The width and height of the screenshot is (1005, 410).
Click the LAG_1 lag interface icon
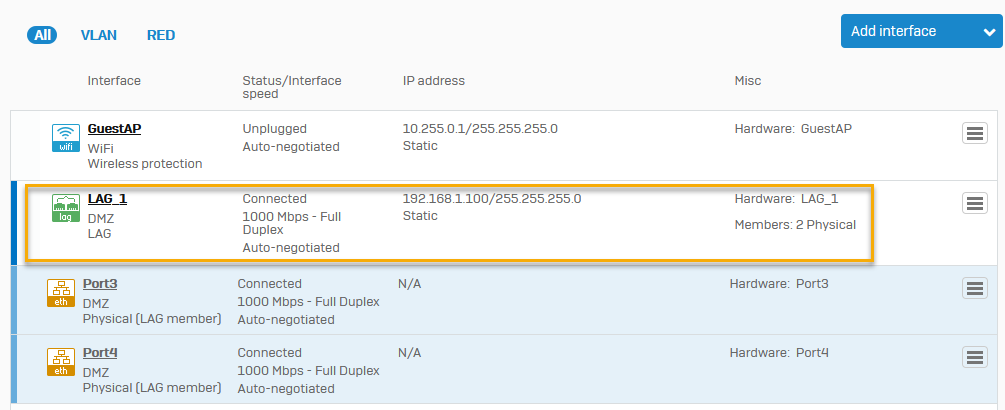point(66,208)
